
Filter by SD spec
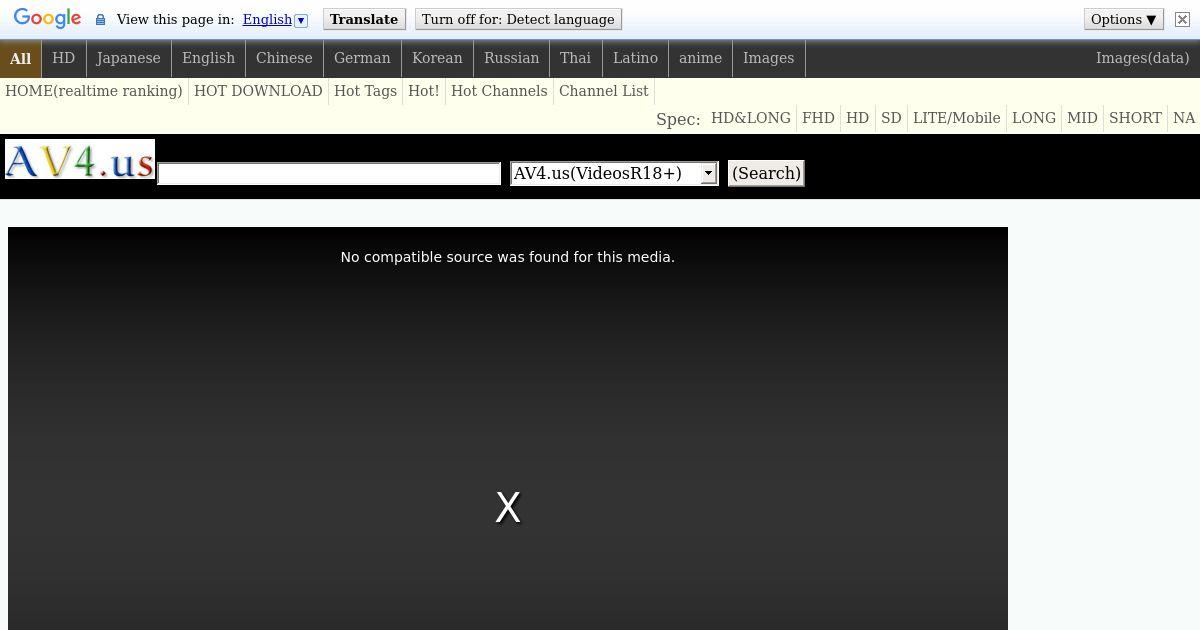pos(891,118)
